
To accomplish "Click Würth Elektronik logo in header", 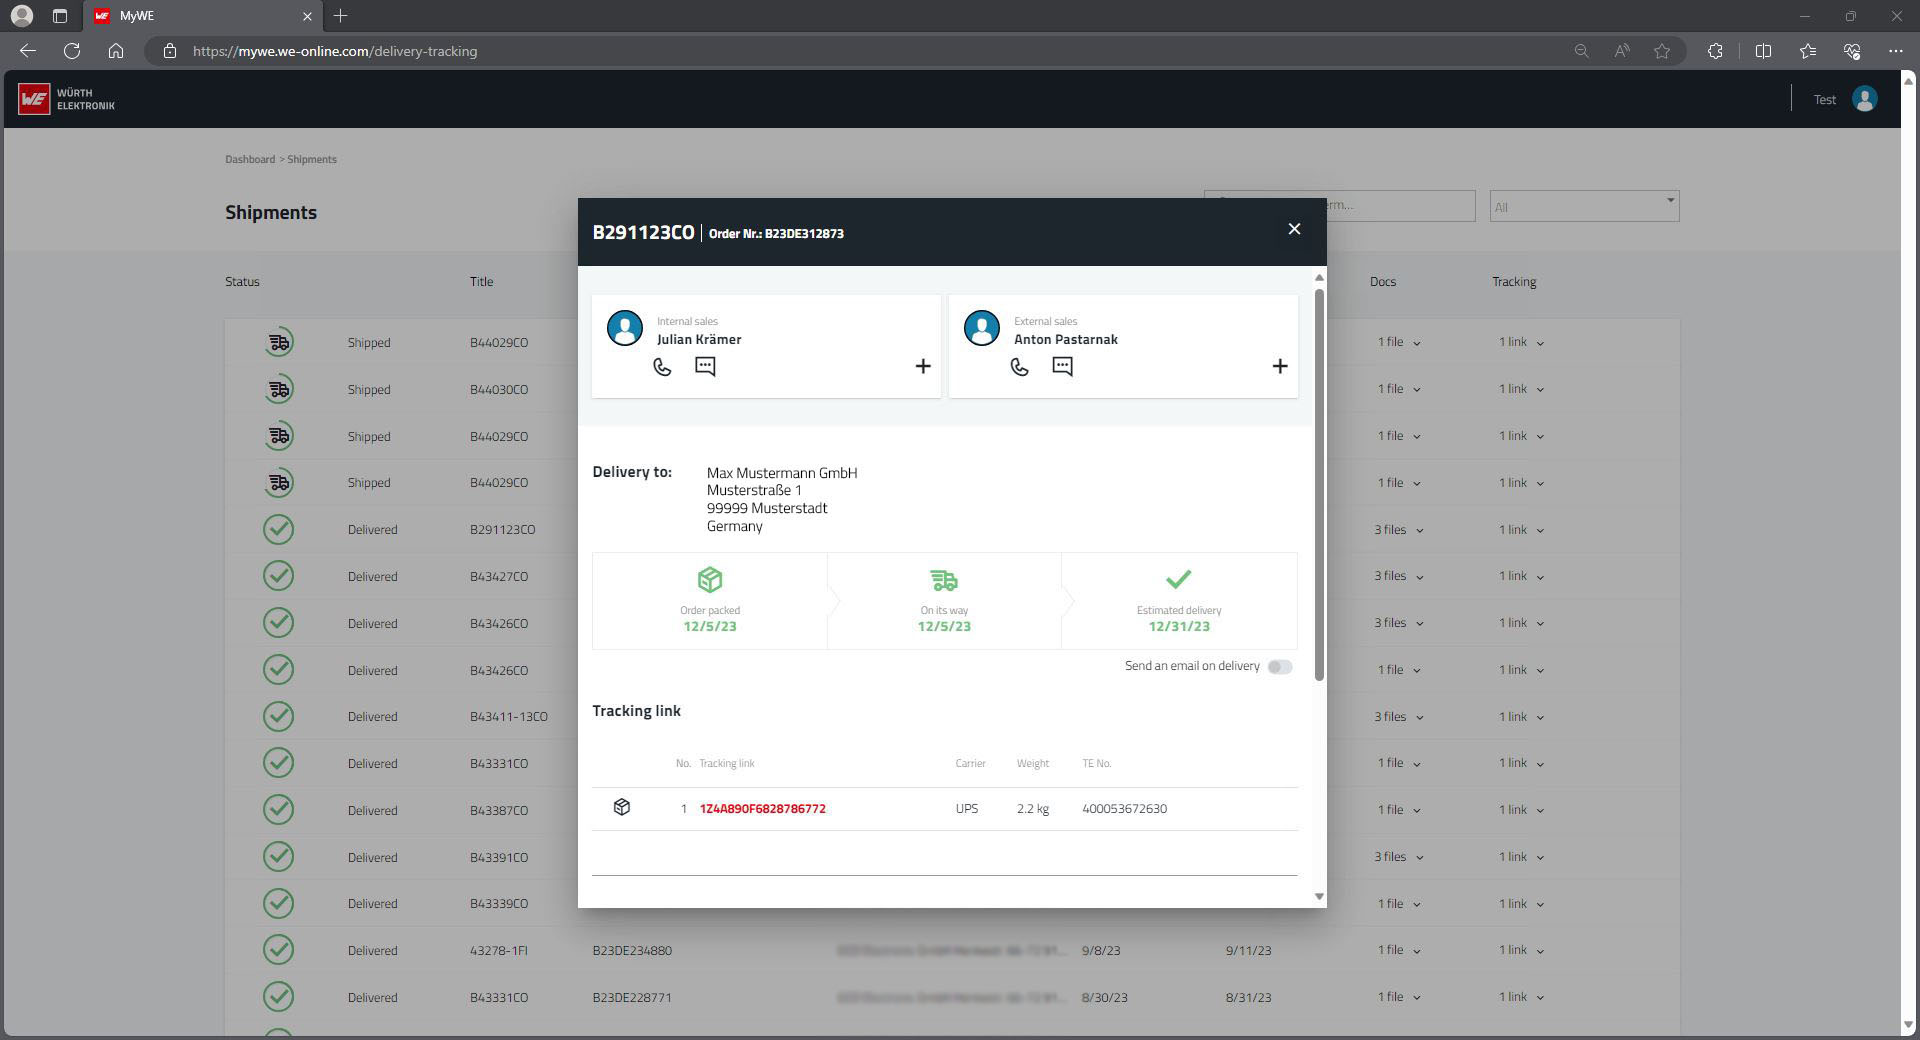I will click(67, 99).
